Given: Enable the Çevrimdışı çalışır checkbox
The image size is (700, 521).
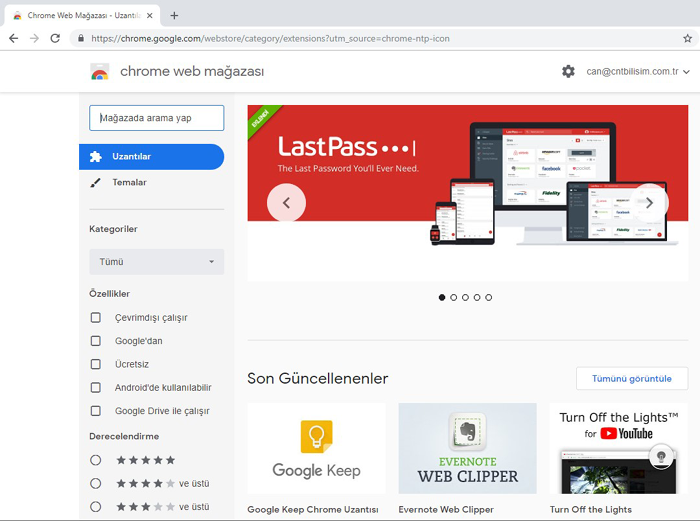Looking at the screenshot, I should 96,317.
